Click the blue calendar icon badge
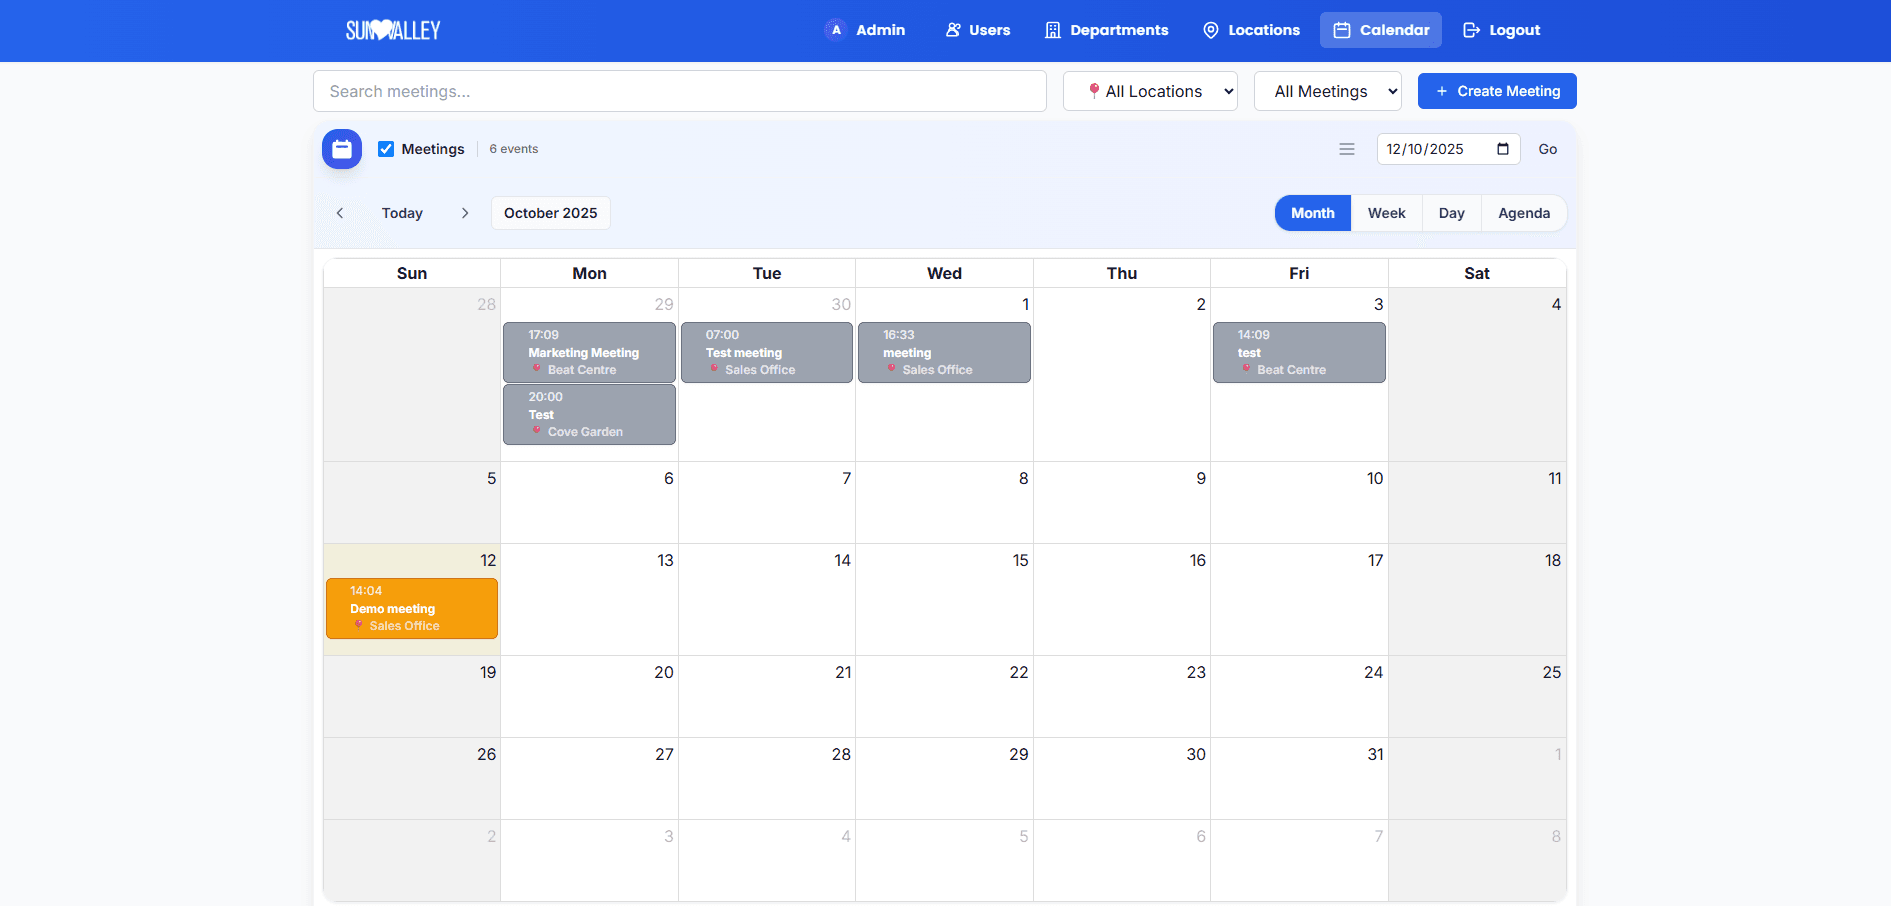Viewport: 1891px width, 906px height. (x=342, y=149)
